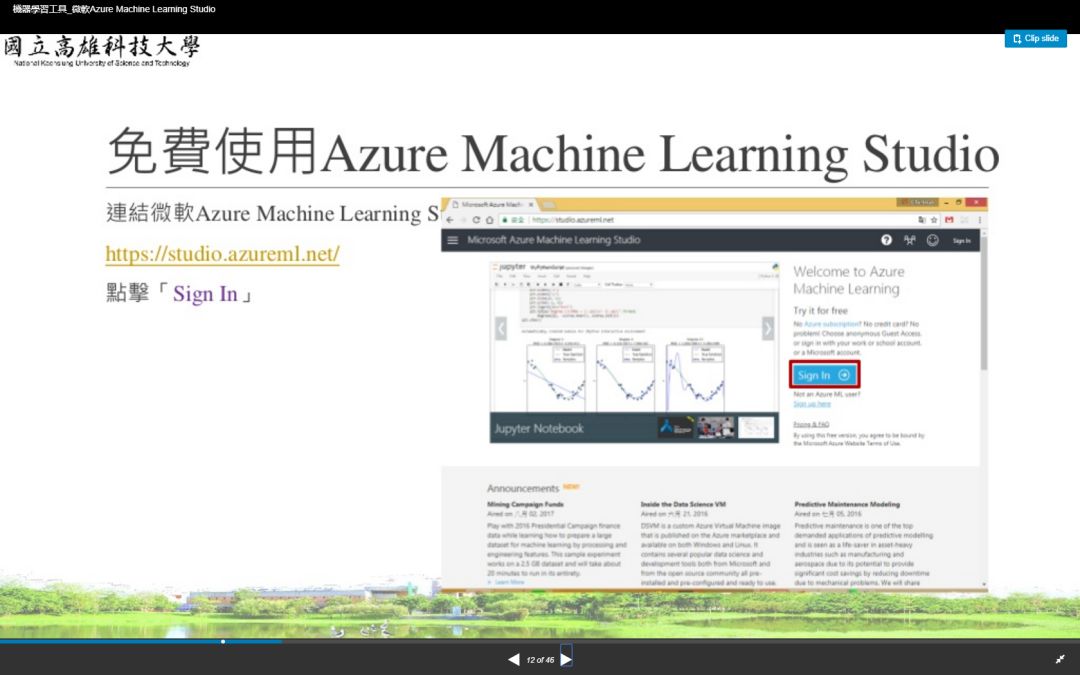The width and height of the screenshot is (1080, 675).
Task: Click the carousel right chevron on the Jupyter preview
Action: [767, 329]
